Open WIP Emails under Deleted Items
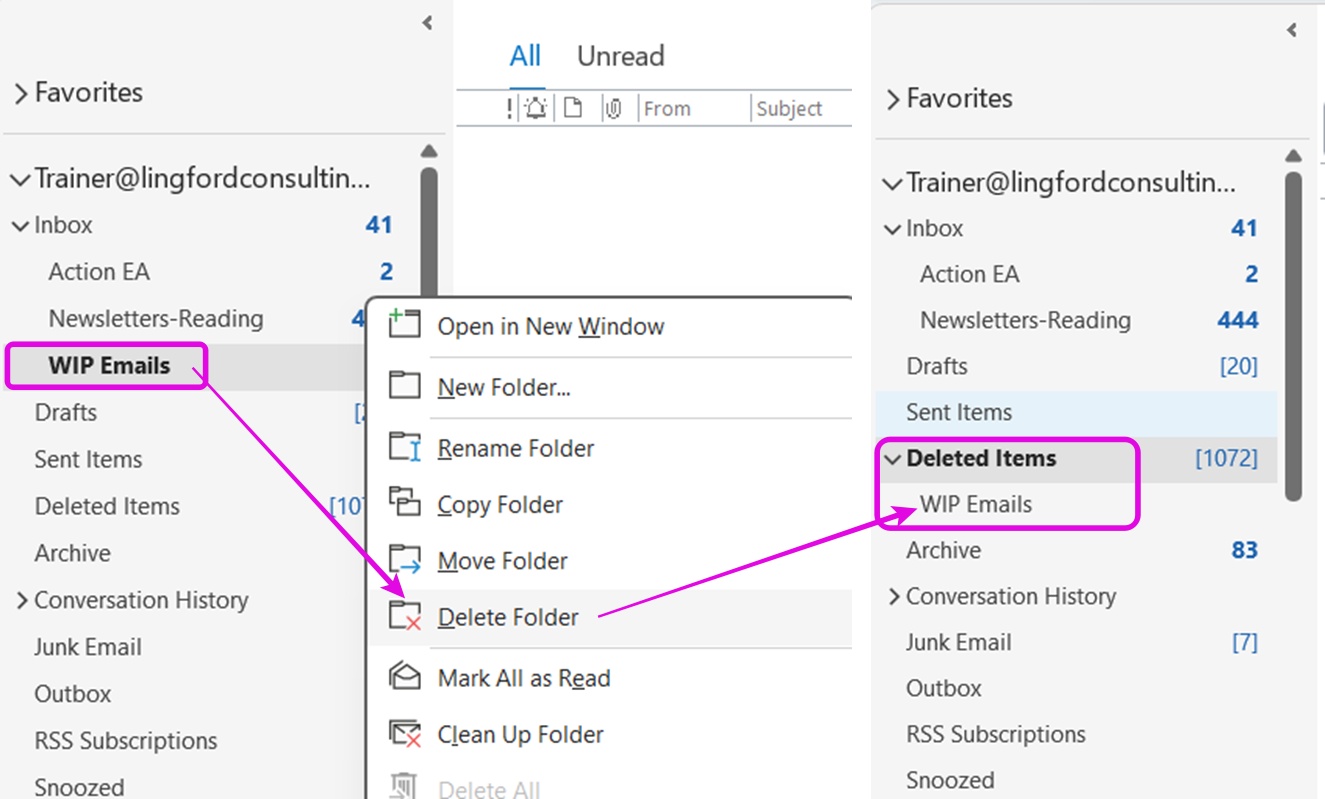Screen dimensions: 1325x799 pos(976,505)
